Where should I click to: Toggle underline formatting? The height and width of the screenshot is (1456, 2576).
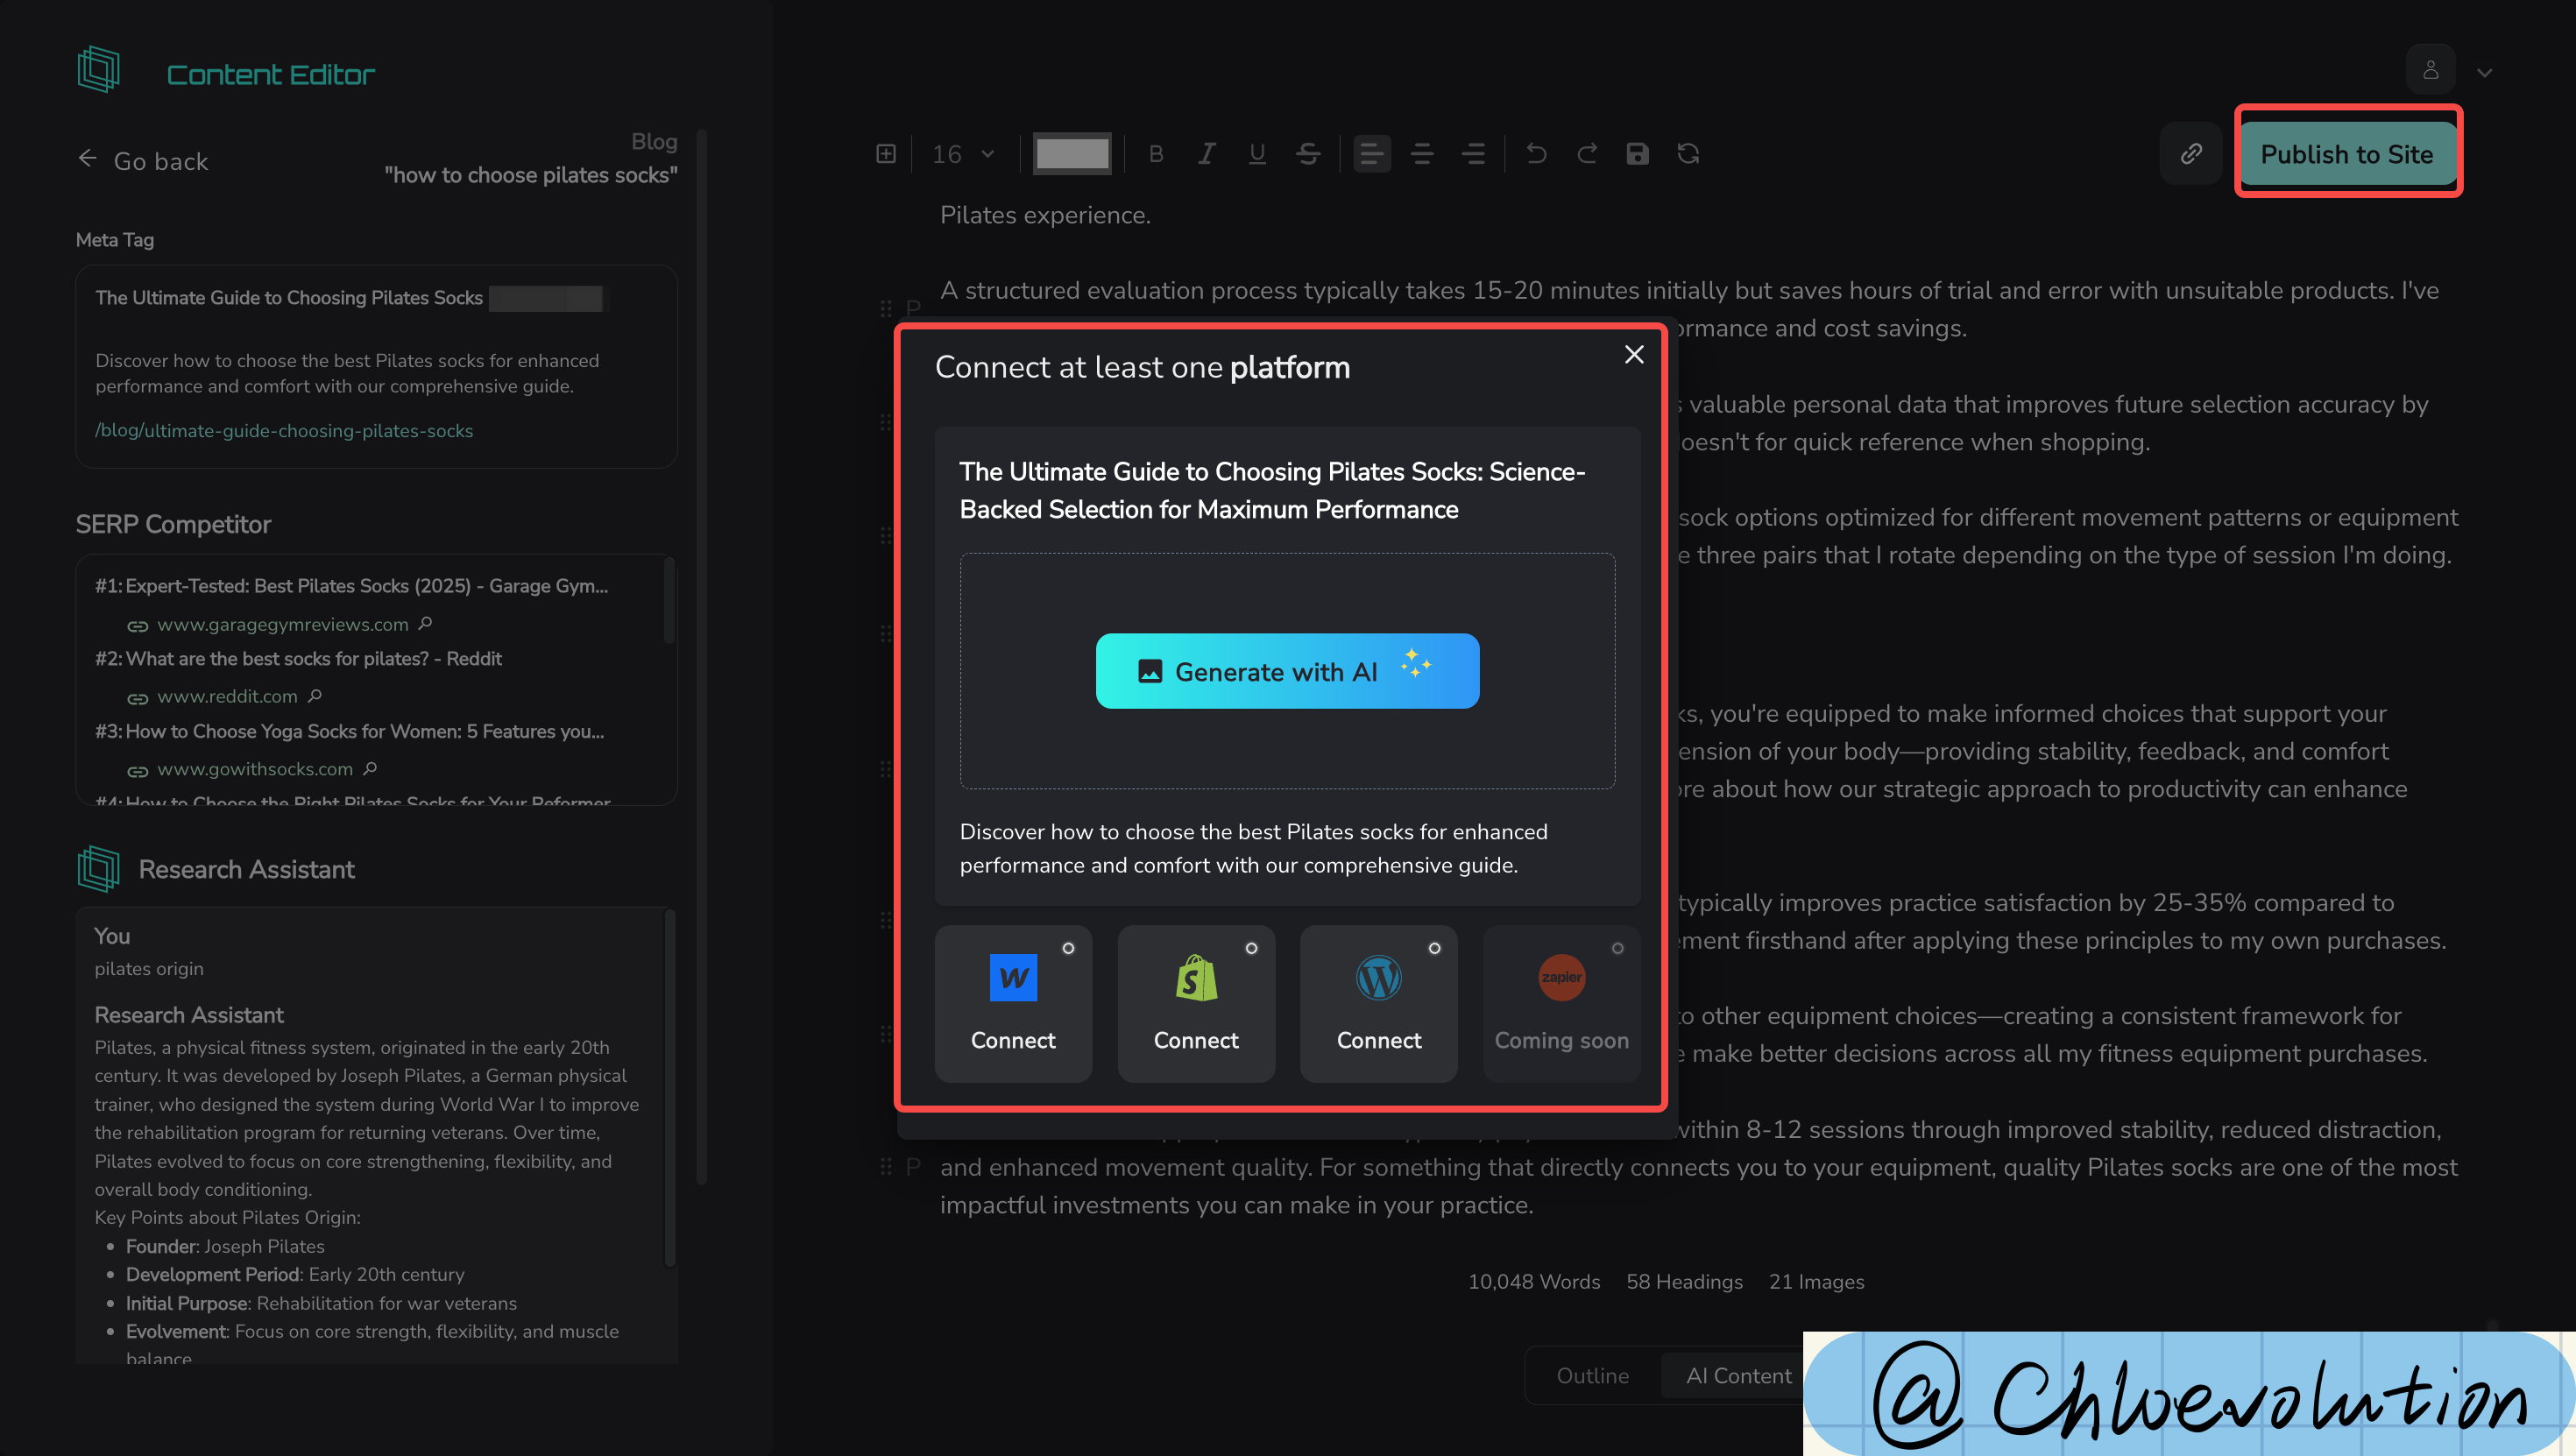(x=1257, y=154)
